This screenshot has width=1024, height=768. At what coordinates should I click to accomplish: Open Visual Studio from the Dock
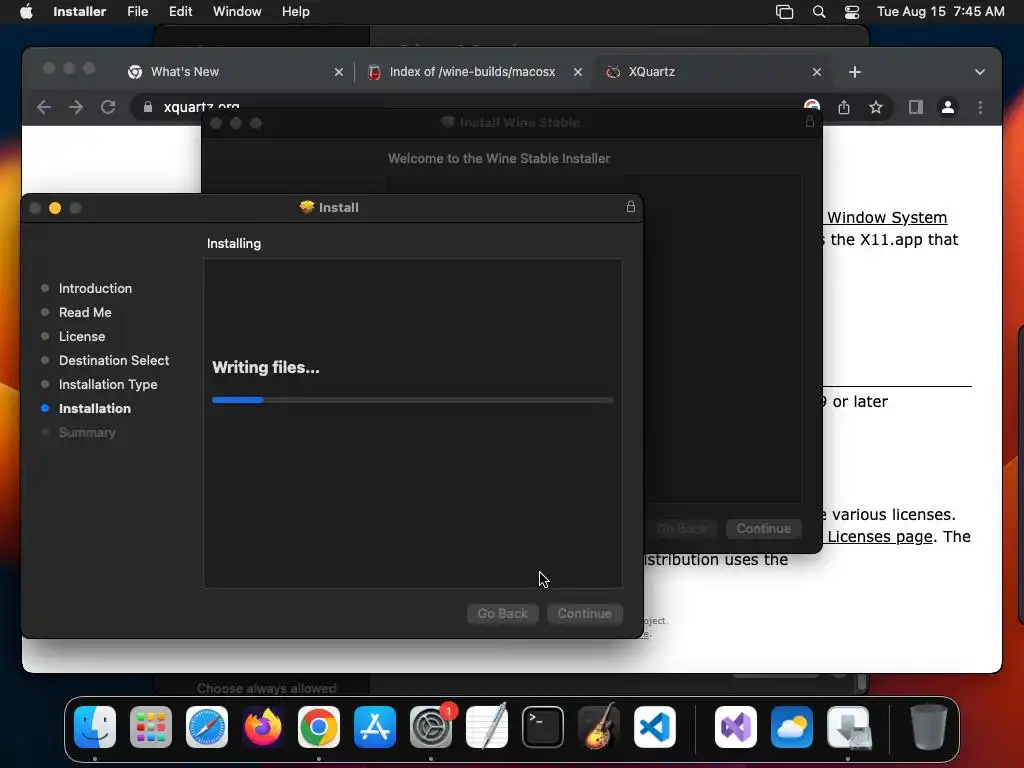pos(736,727)
